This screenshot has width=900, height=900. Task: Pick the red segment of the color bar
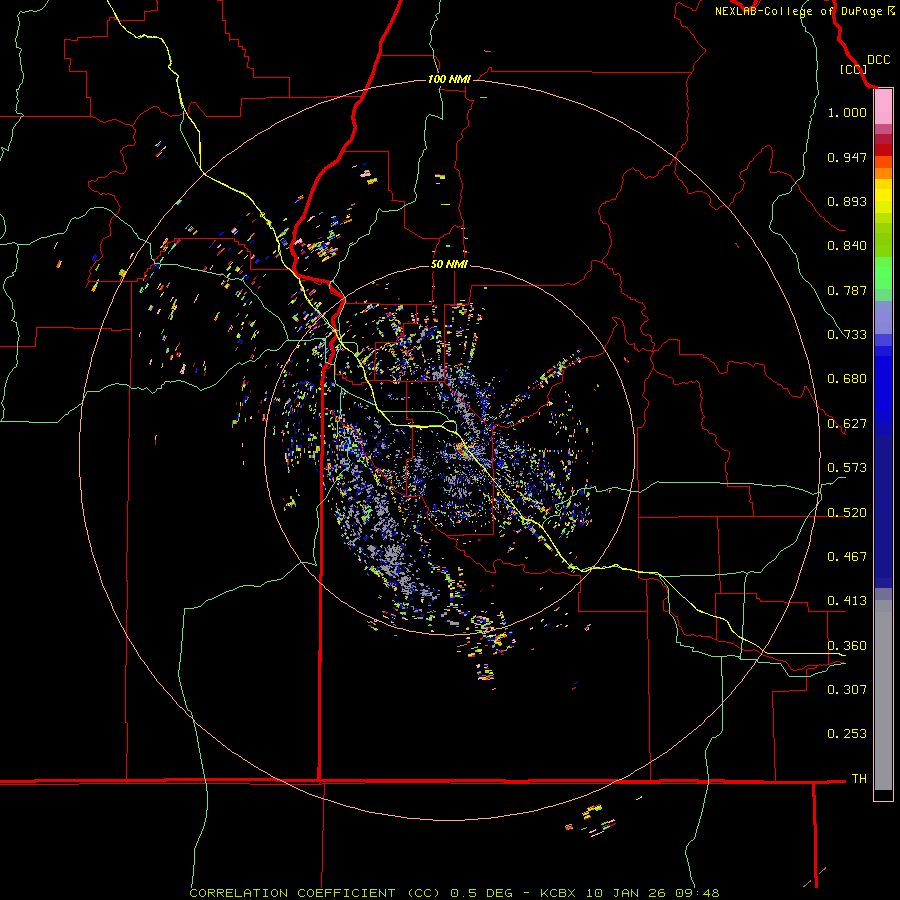point(883,150)
